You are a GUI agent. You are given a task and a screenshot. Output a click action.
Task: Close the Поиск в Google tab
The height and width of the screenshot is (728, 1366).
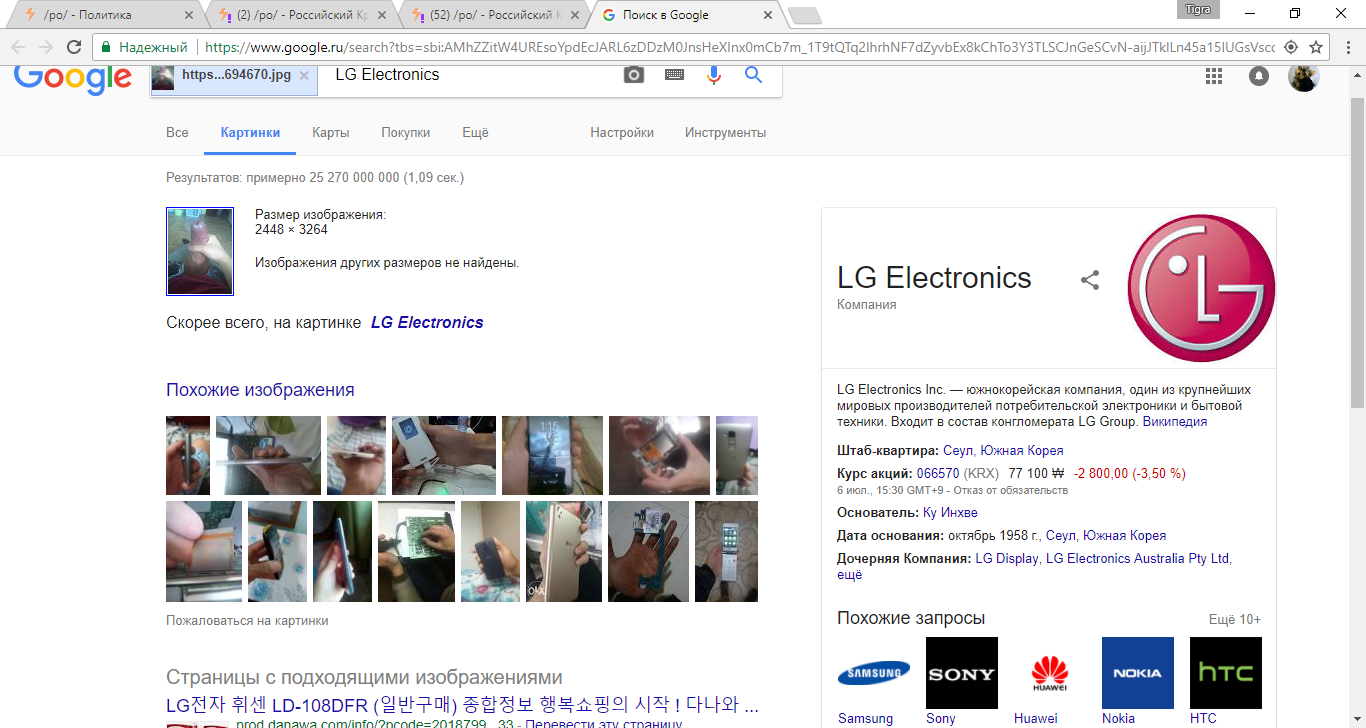pyautogui.click(x=768, y=15)
